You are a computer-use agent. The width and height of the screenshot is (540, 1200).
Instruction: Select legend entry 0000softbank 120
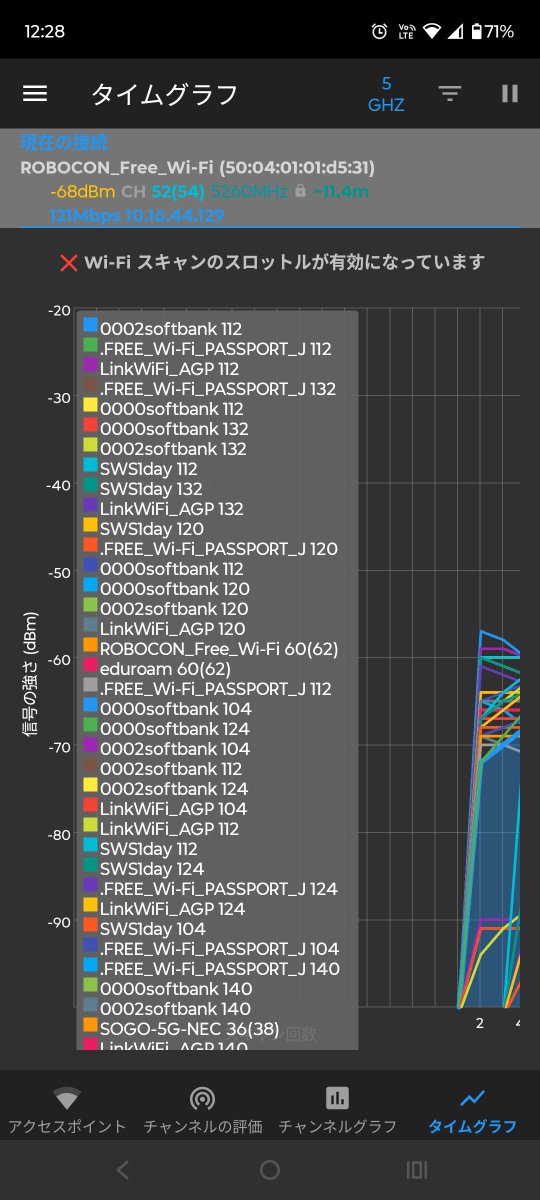[x=167, y=588]
